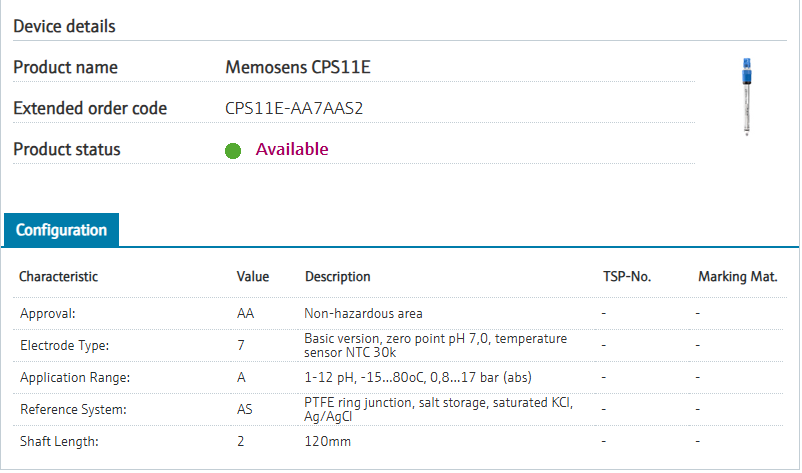Open the Memosens sensor product thumbnail

coord(746,95)
